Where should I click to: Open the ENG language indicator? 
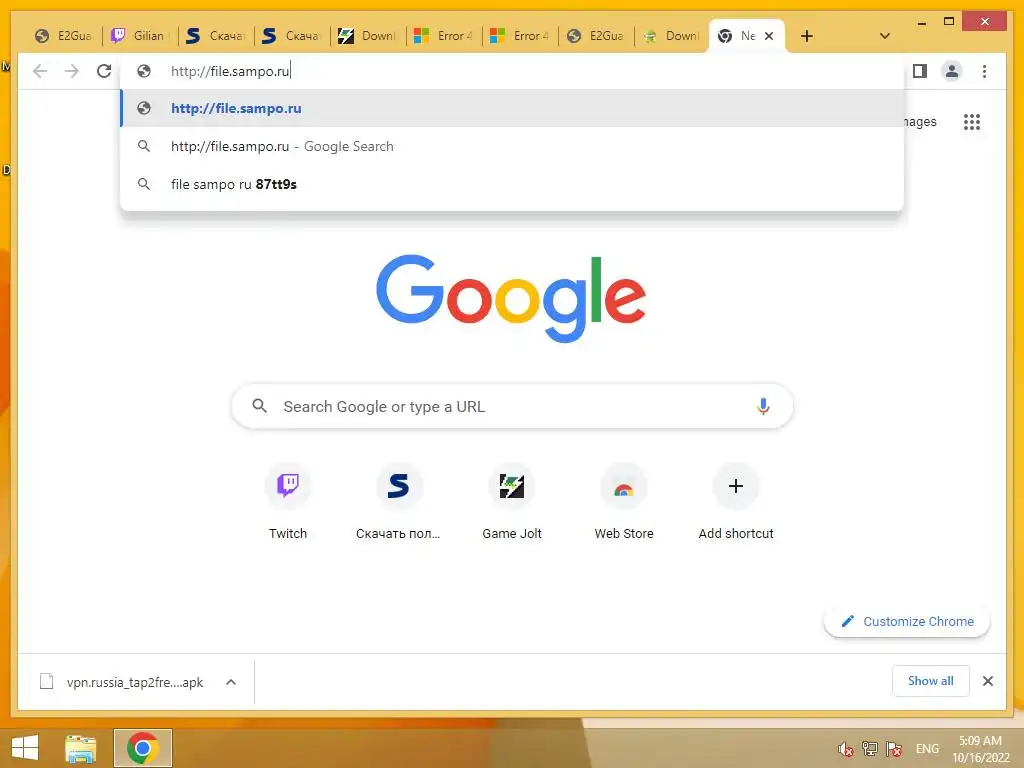pyautogui.click(x=927, y=748)
